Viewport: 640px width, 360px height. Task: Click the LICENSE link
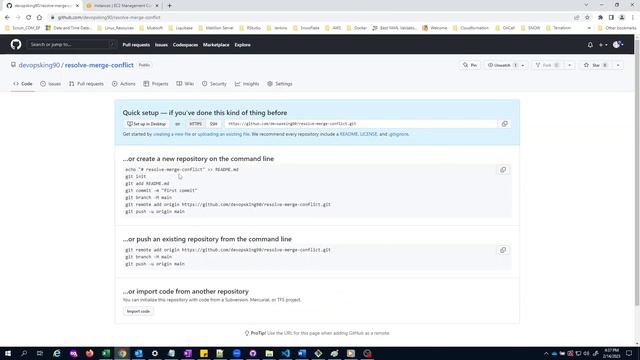369,134
